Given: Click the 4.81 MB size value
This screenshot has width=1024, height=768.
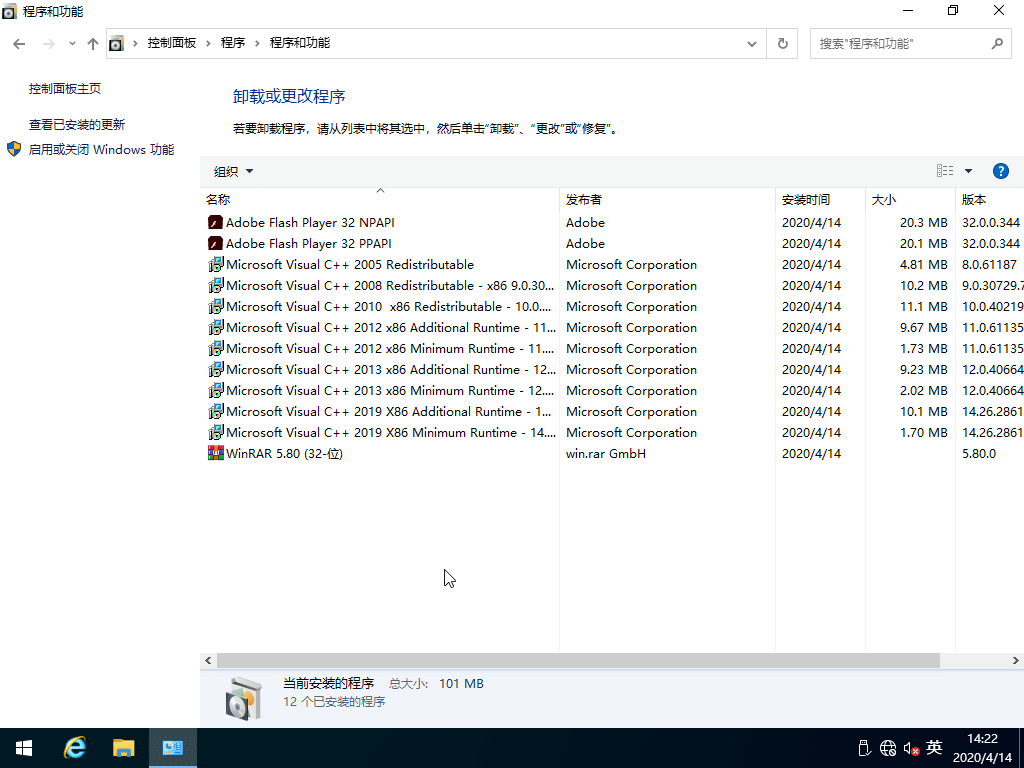Looking at the screenshot, I should click(923, 264).
